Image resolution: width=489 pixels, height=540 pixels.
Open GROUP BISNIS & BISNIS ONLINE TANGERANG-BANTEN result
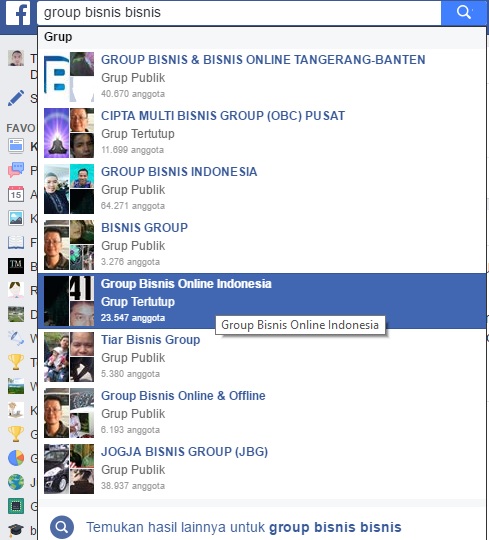pyautogui.click(x=262, y=77)
